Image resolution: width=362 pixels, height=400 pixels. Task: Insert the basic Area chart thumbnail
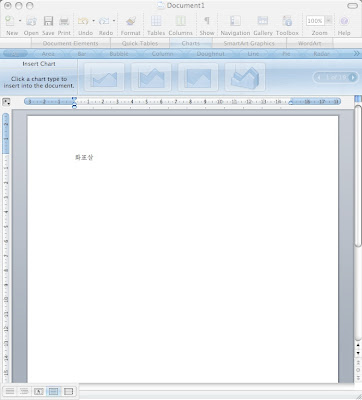click(x=104, y=77)
